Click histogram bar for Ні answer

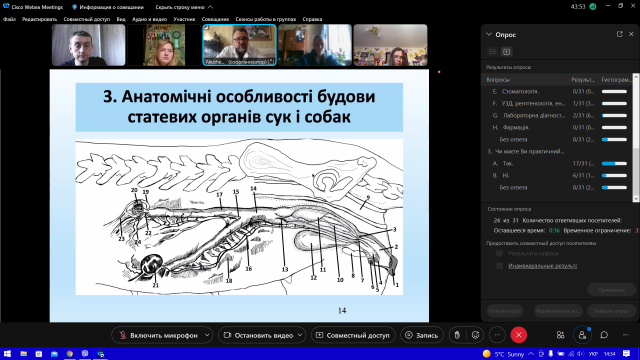point(614,176)
